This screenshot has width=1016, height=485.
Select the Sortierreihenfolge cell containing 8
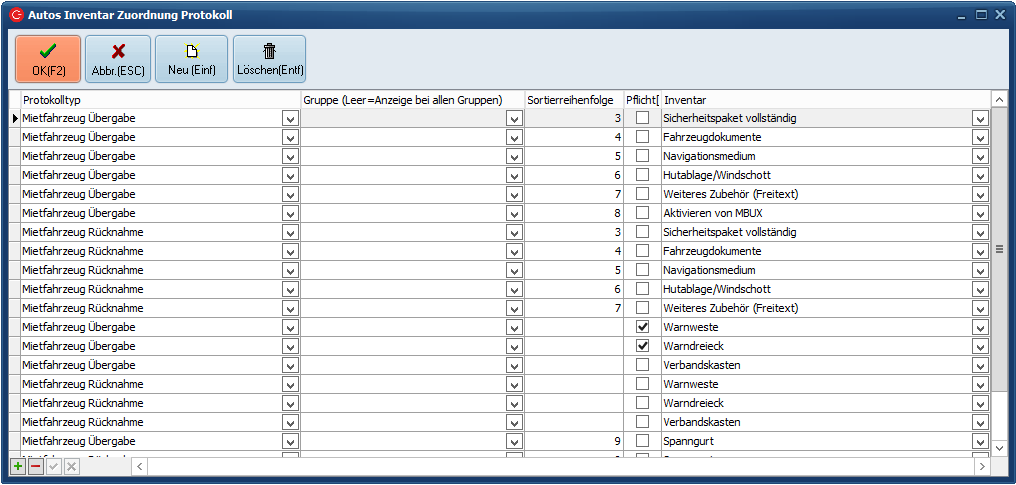(x=573, y=213)
